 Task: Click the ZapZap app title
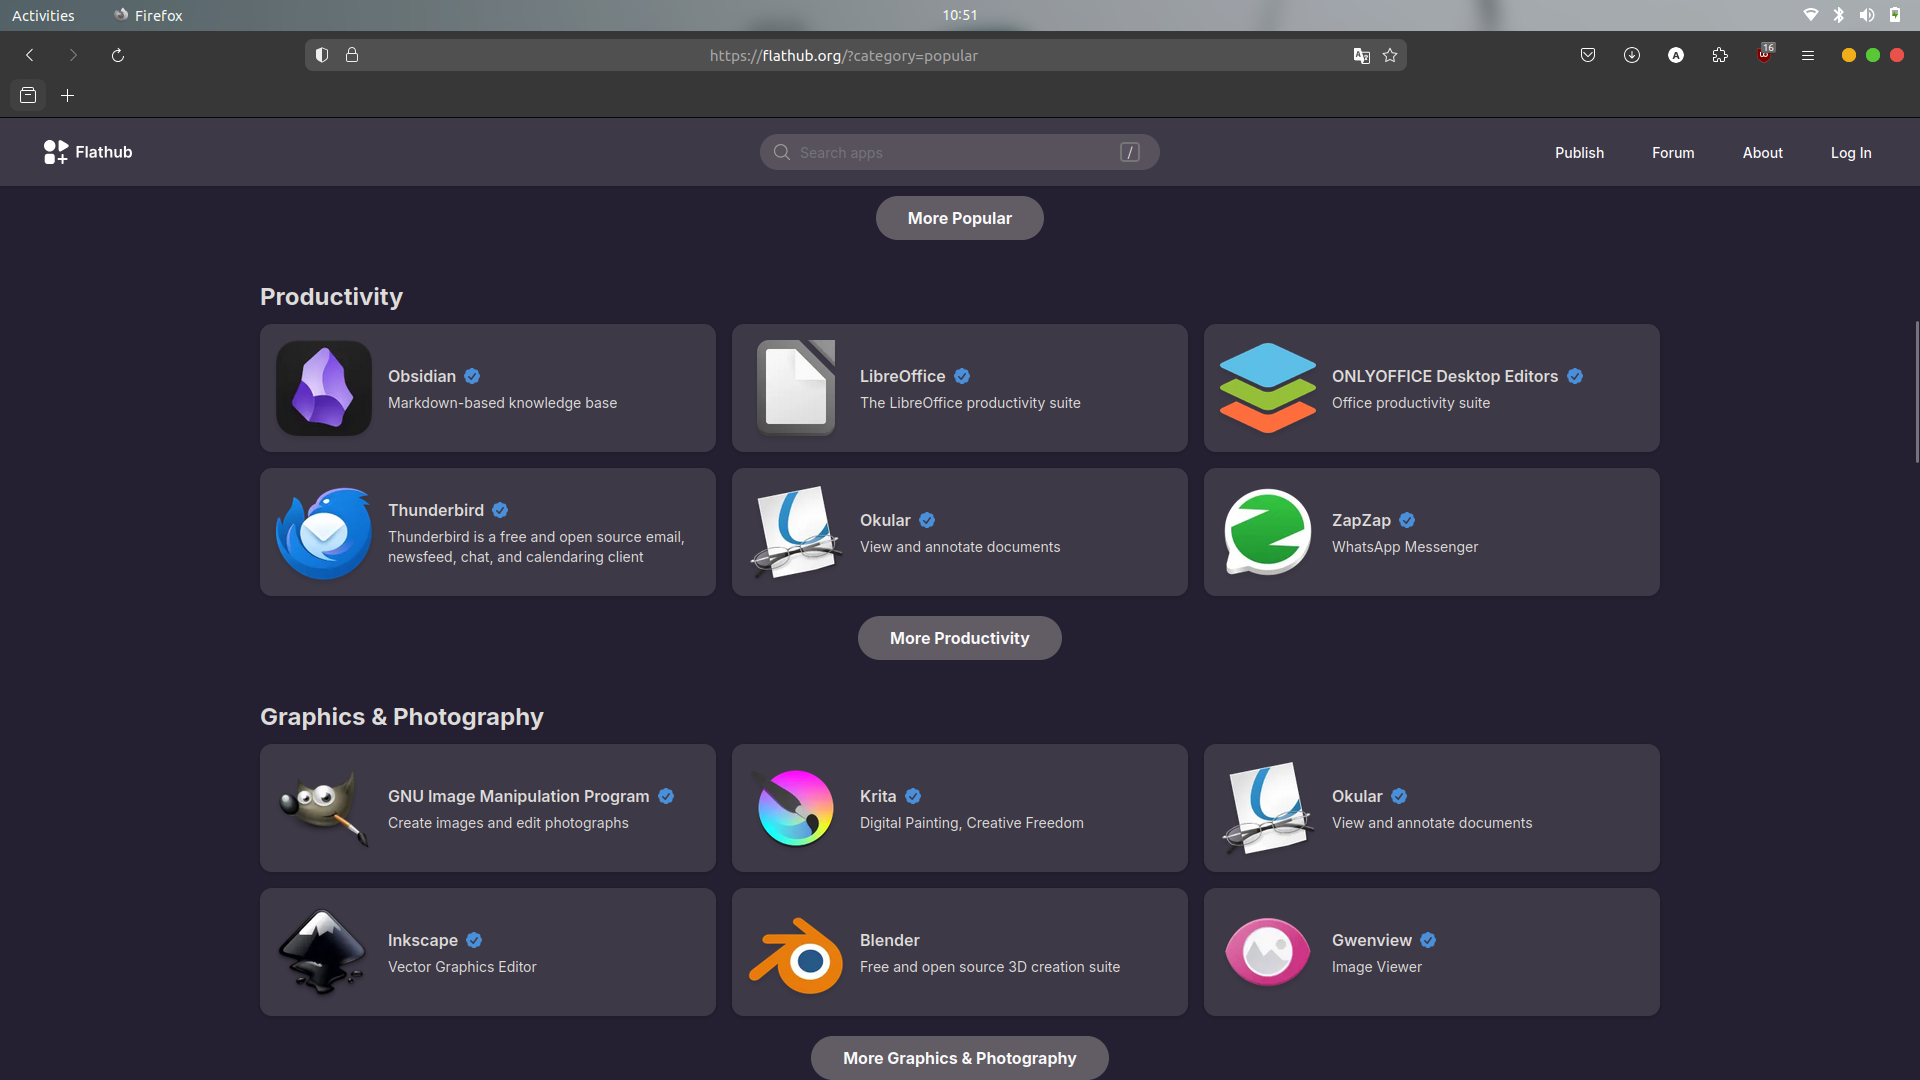coord(1361,520)
